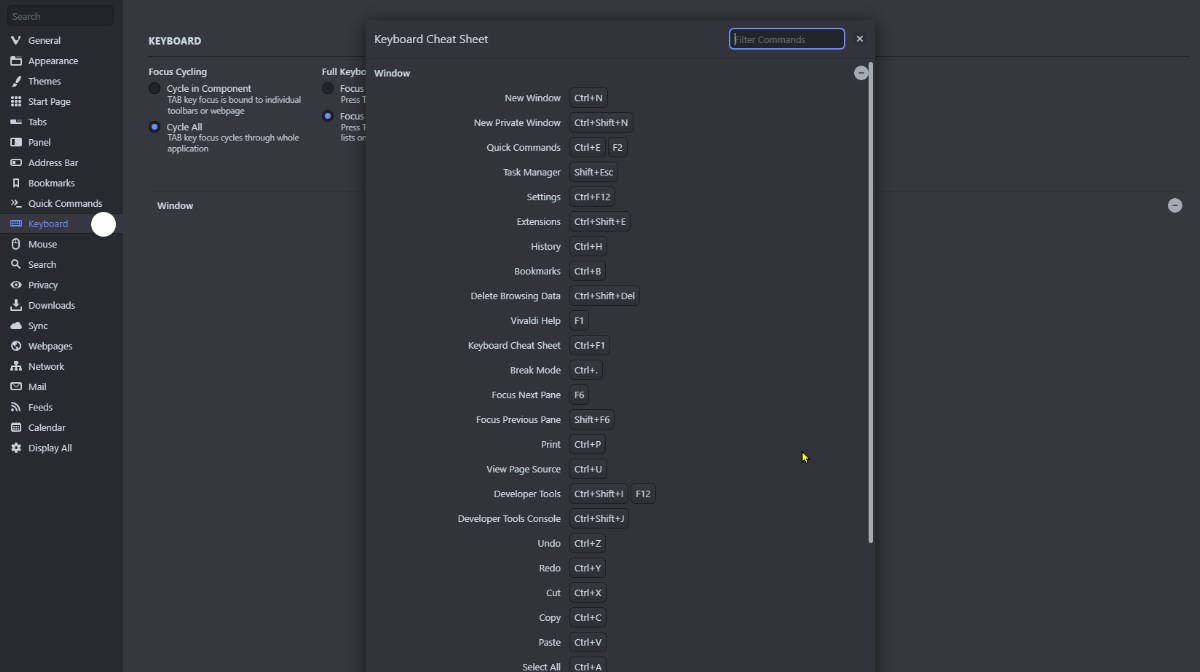Screen dimensions: 1200x672
Task: Click the F12 Developer Tools shortcut
Action: [x=643, y=494]
